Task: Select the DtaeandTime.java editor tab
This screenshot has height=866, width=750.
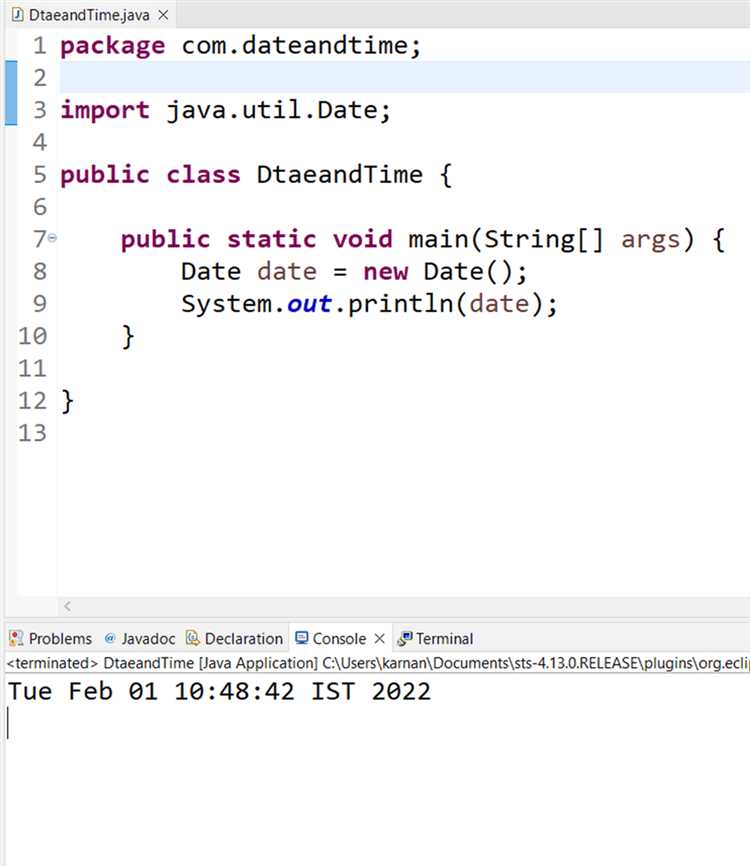Action: (89, 15)
